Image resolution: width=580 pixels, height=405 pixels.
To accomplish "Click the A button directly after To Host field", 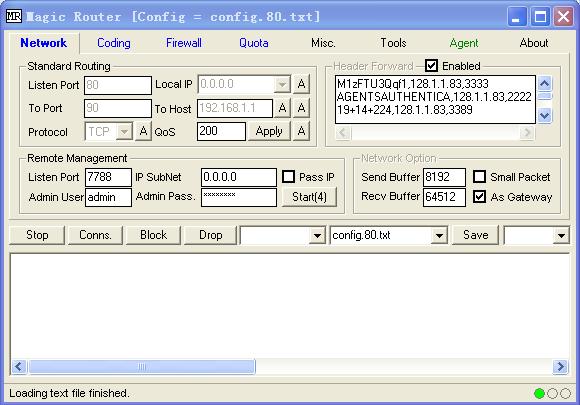I will (x=282, y=108).
